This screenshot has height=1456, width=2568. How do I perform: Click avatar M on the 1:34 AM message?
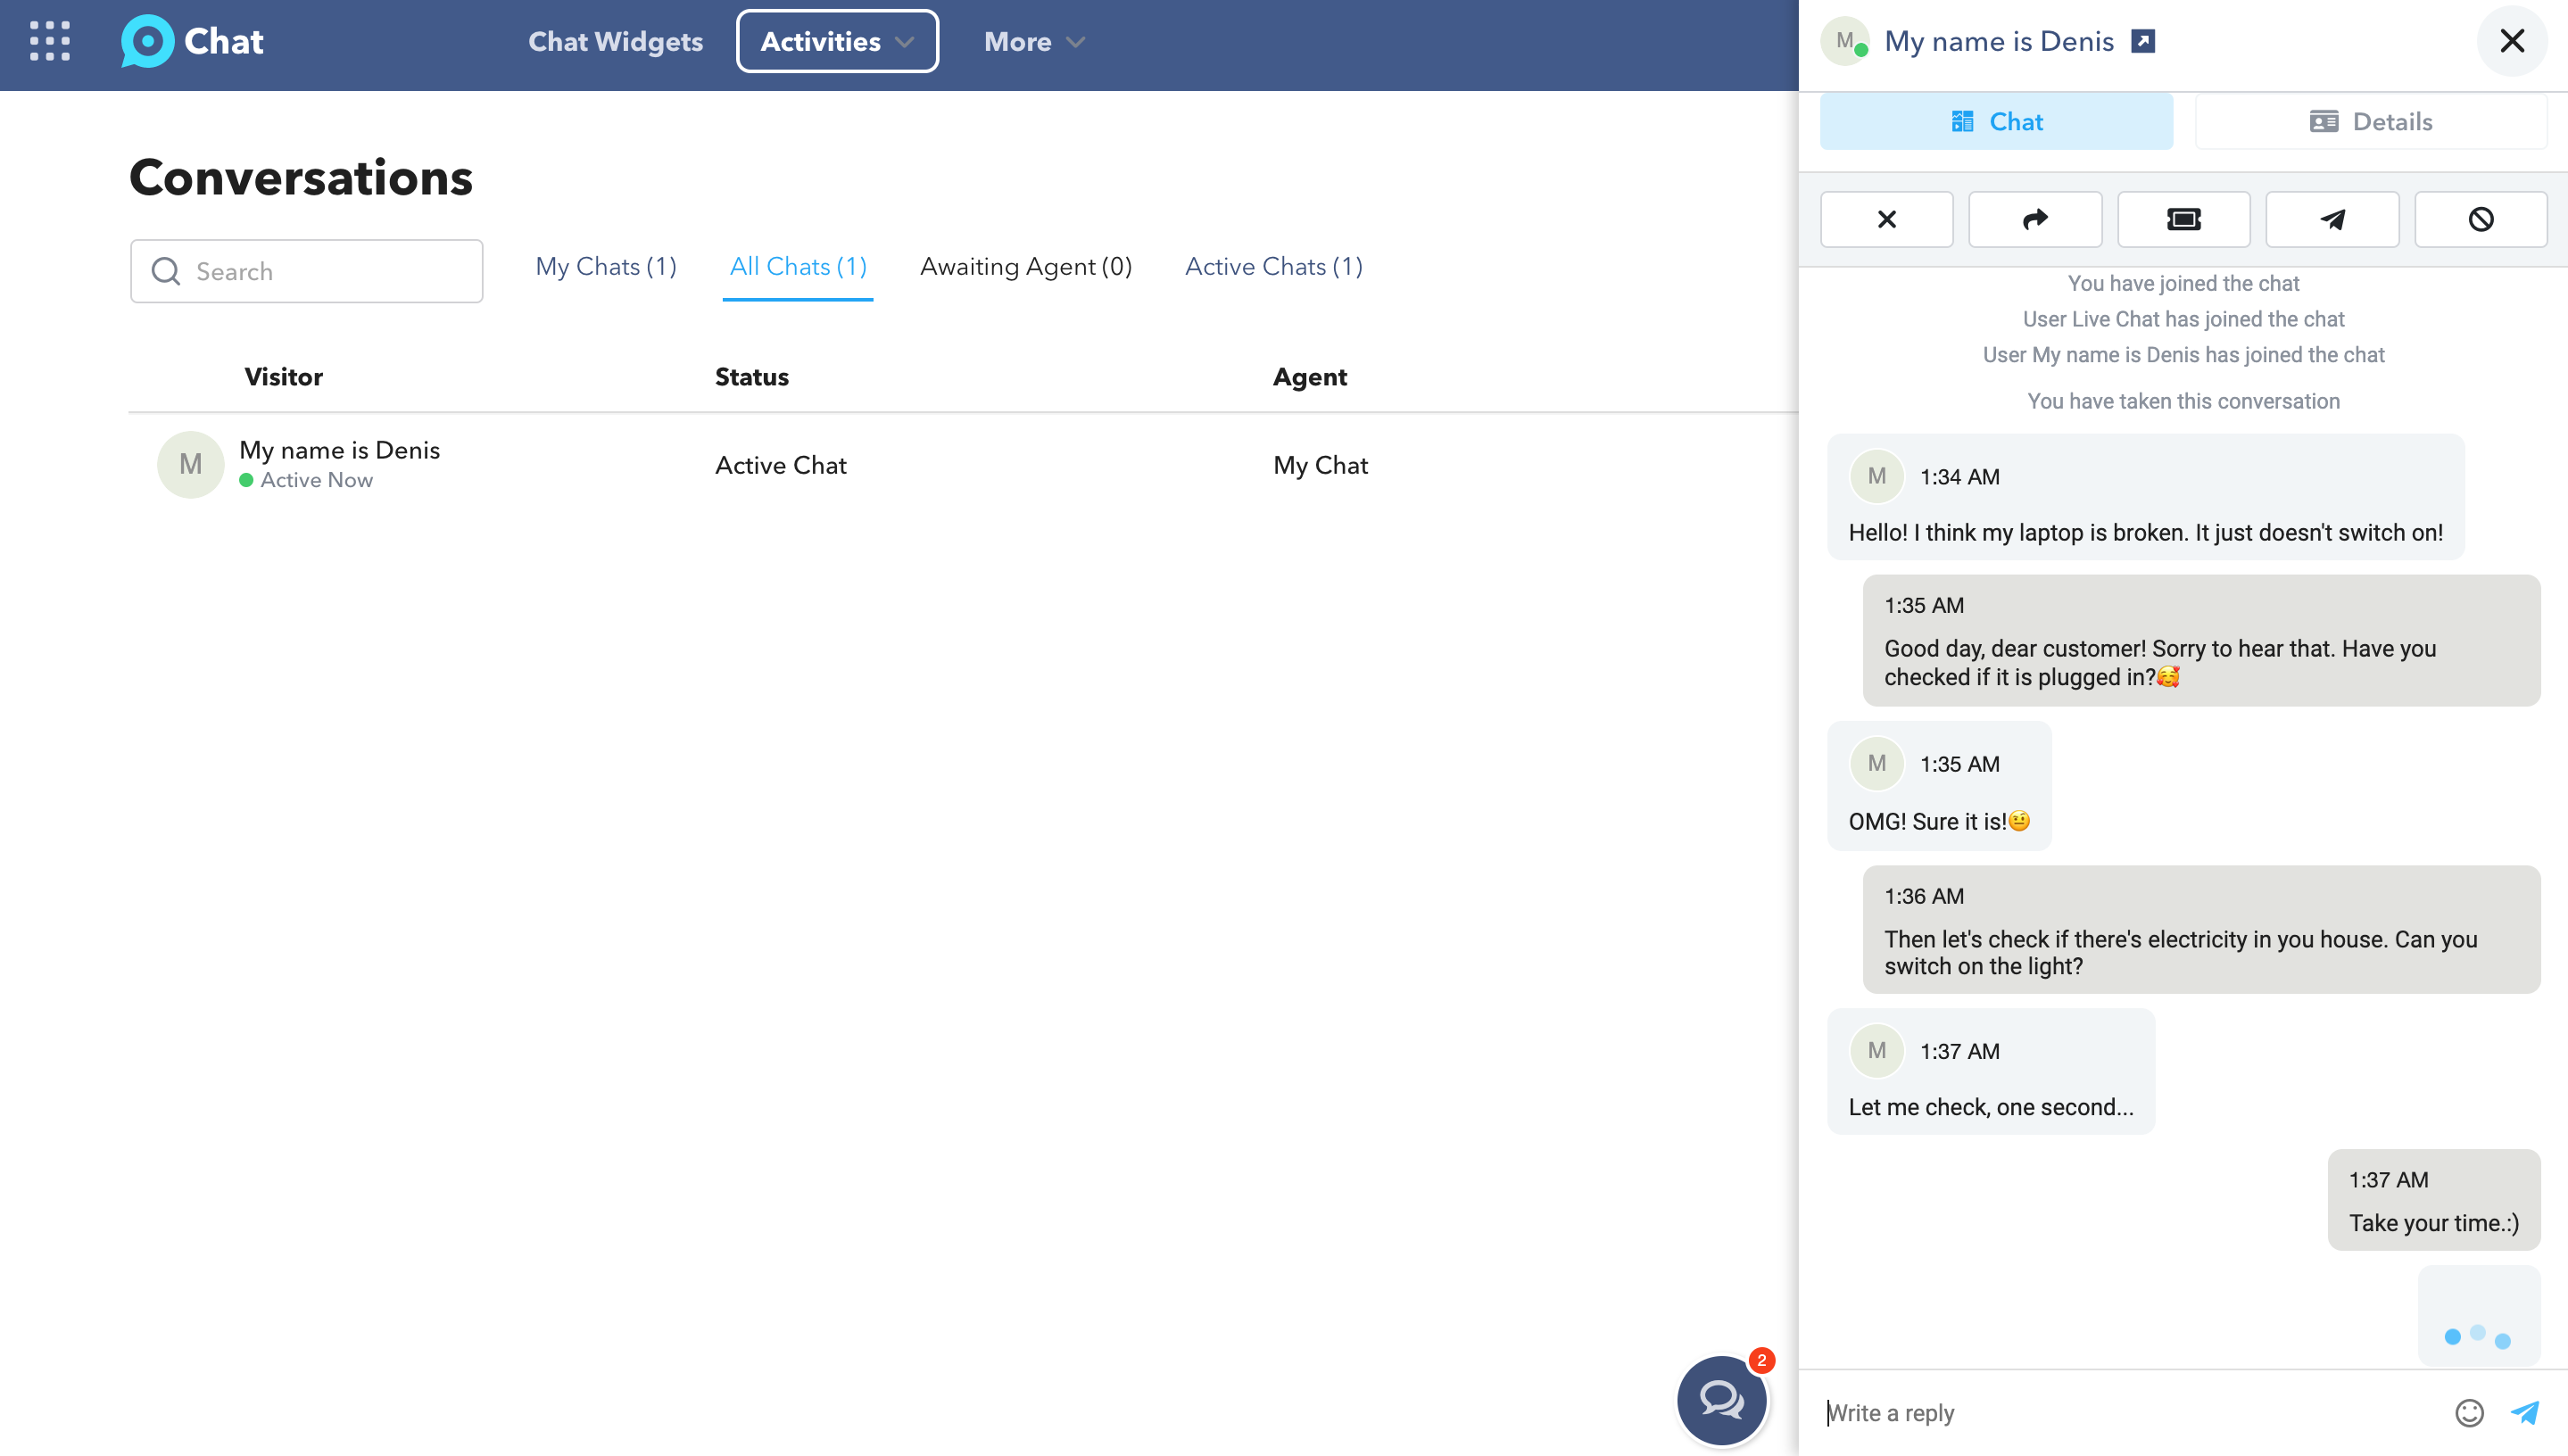[x=1876, y=476]
